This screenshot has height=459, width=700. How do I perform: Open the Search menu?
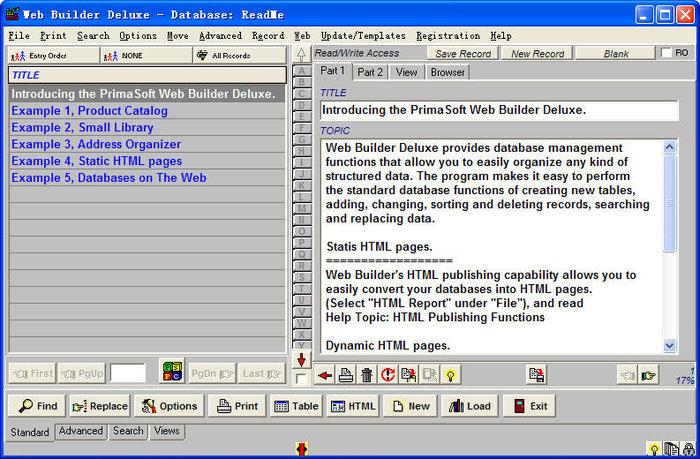[x=93, y=36]
